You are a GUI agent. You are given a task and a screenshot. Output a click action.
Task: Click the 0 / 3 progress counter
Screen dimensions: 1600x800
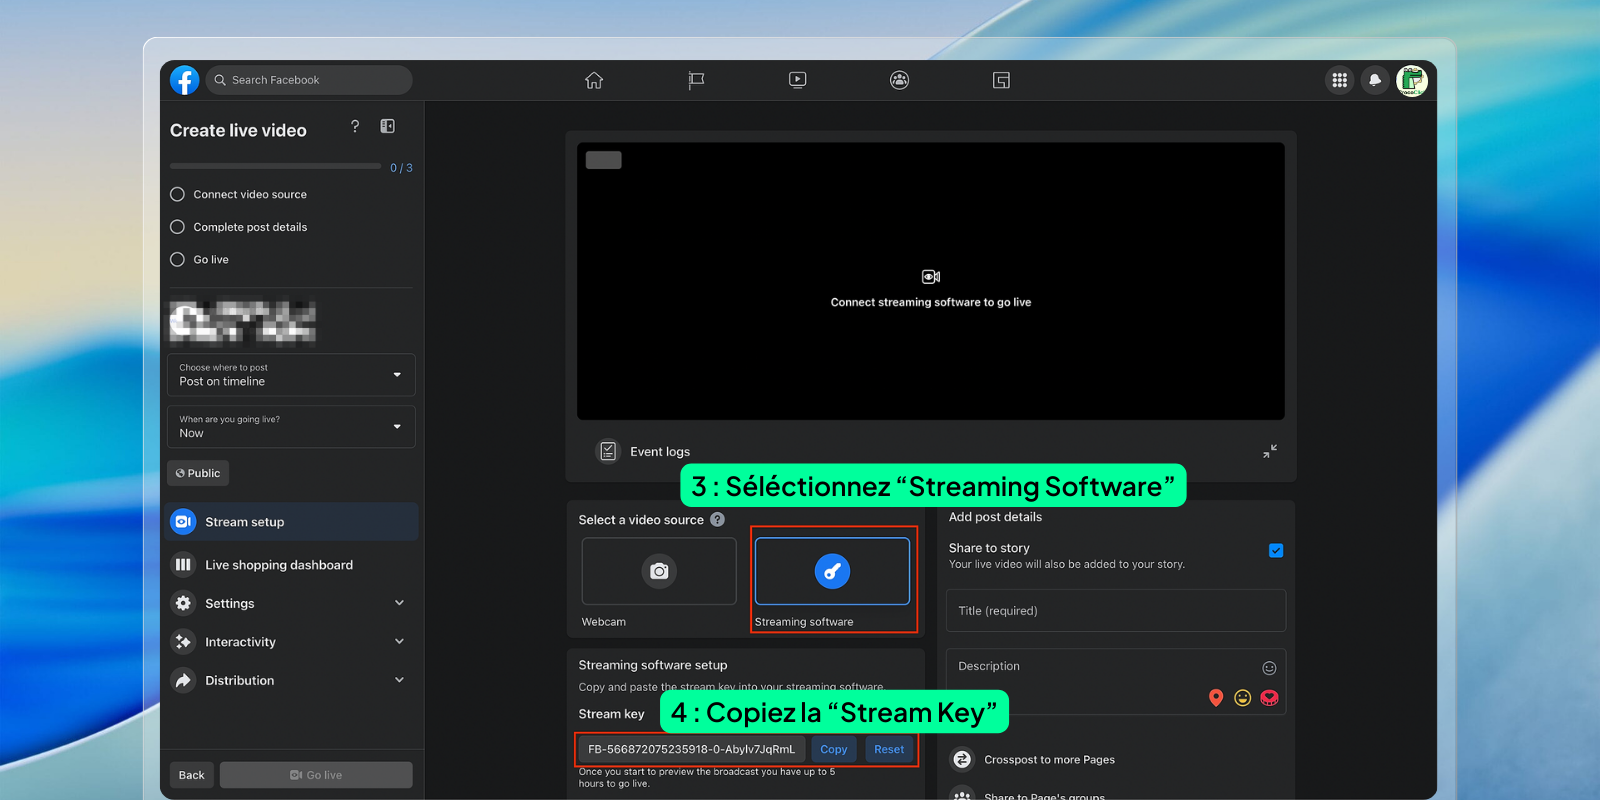click(401, 168)
